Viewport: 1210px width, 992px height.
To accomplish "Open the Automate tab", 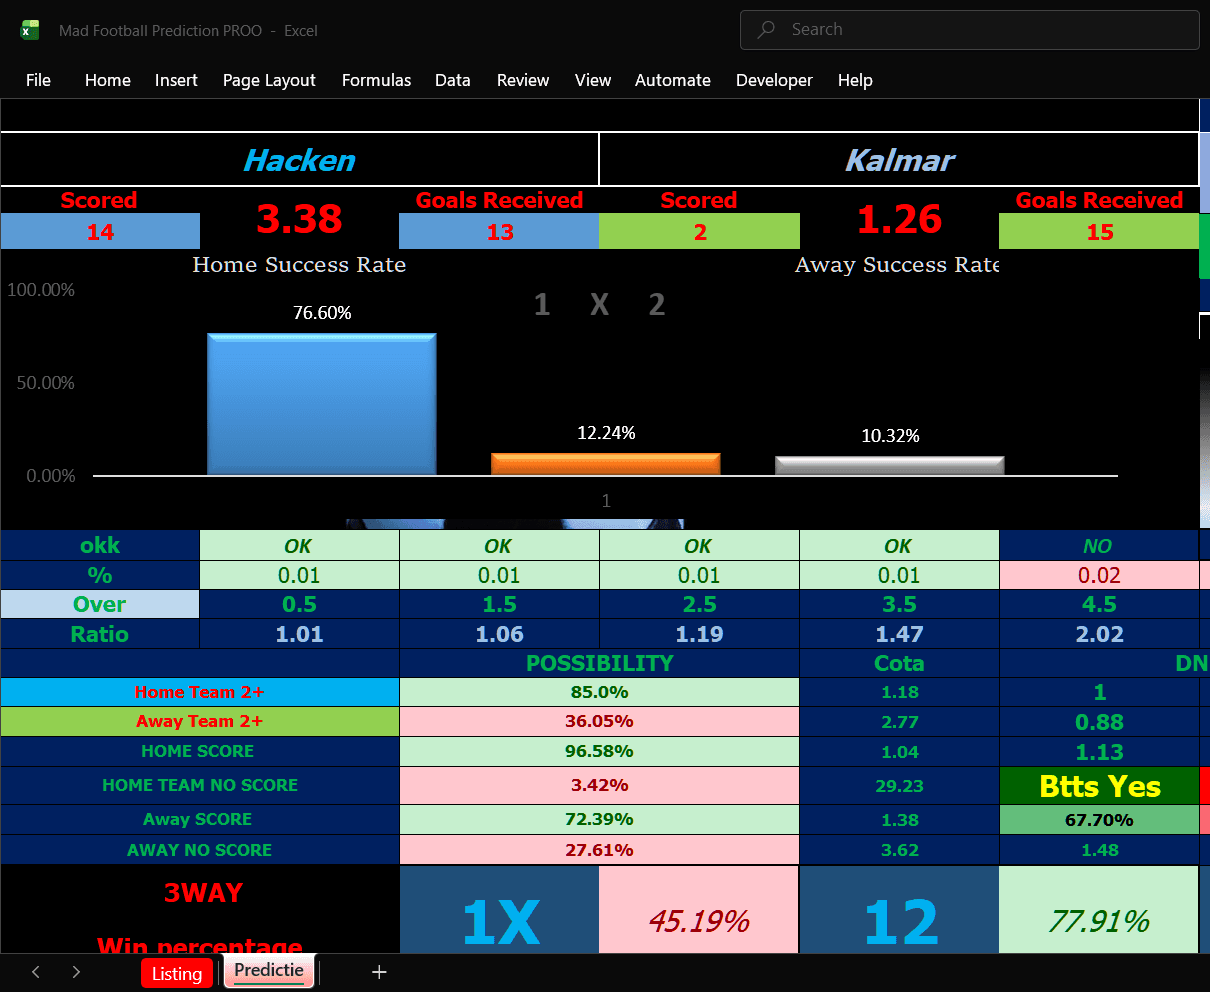I will pyautogui.click(x=673, y=80).
